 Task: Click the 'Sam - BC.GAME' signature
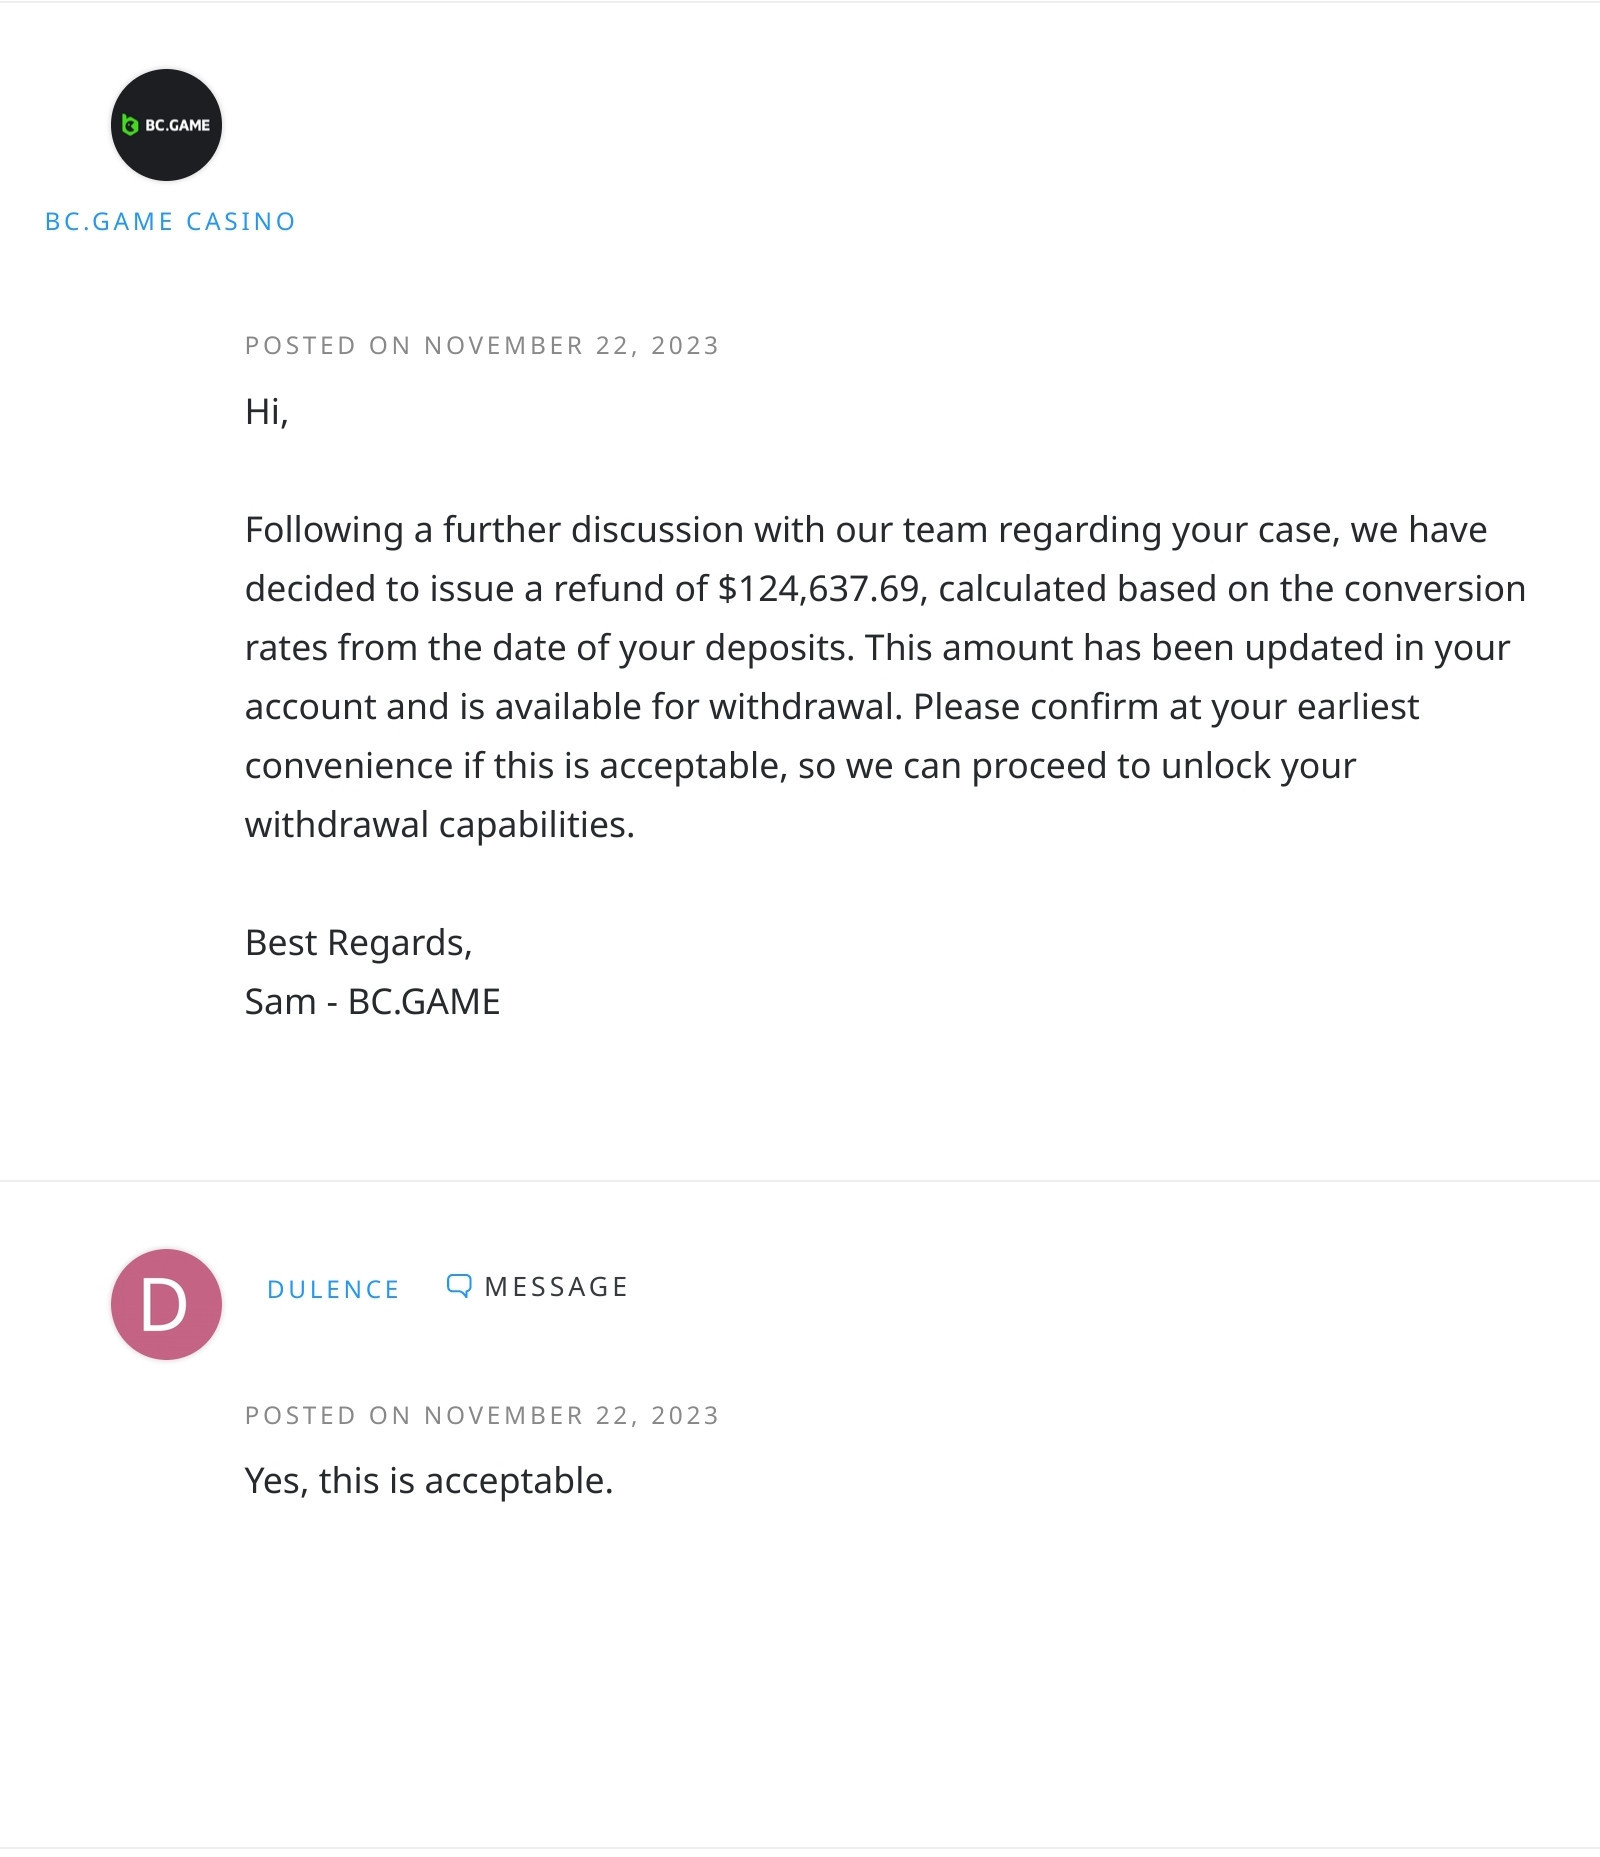pos(372,1002)
